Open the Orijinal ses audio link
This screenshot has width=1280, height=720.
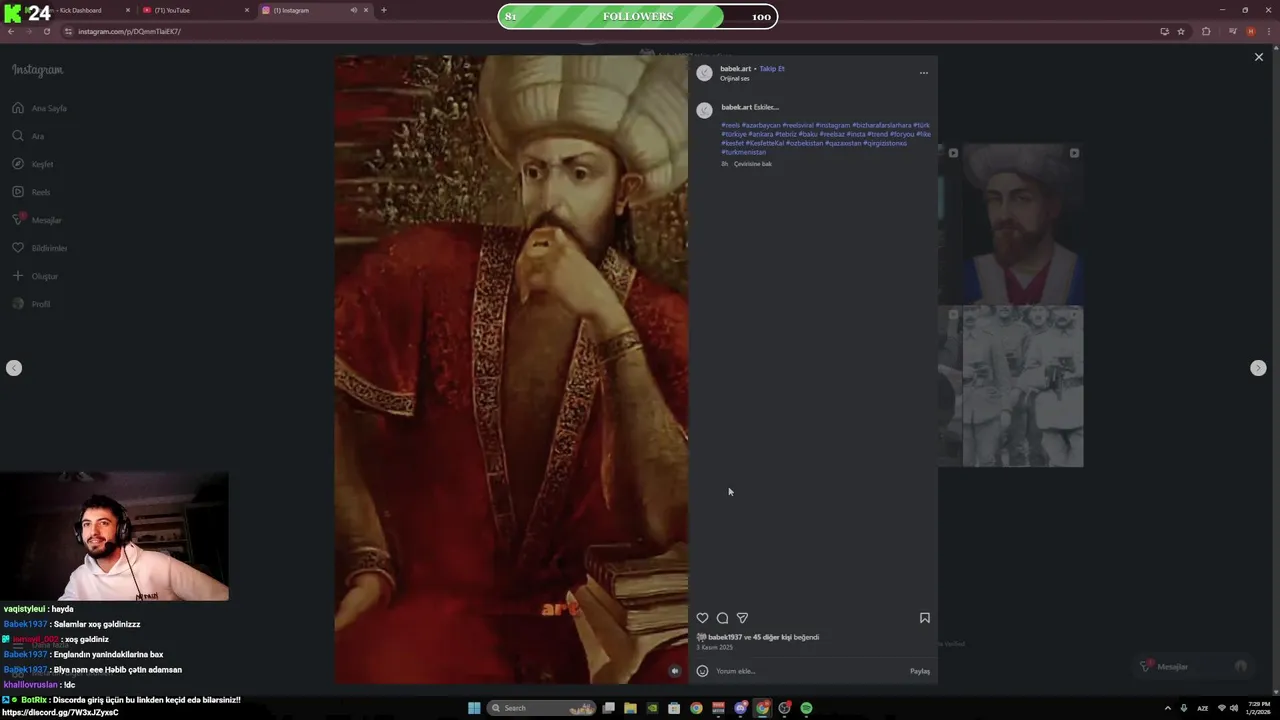tap(735, 78)
